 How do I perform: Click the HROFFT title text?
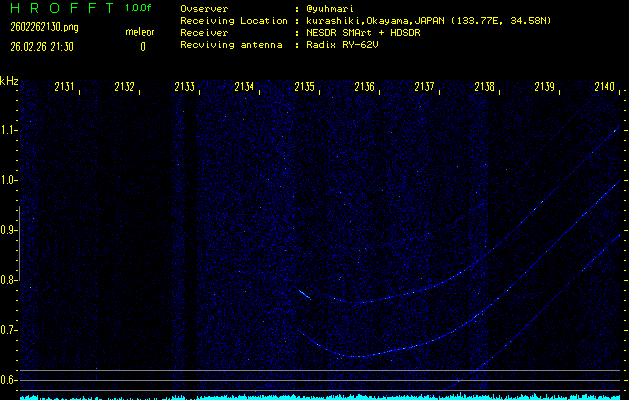tap(58, 8)
